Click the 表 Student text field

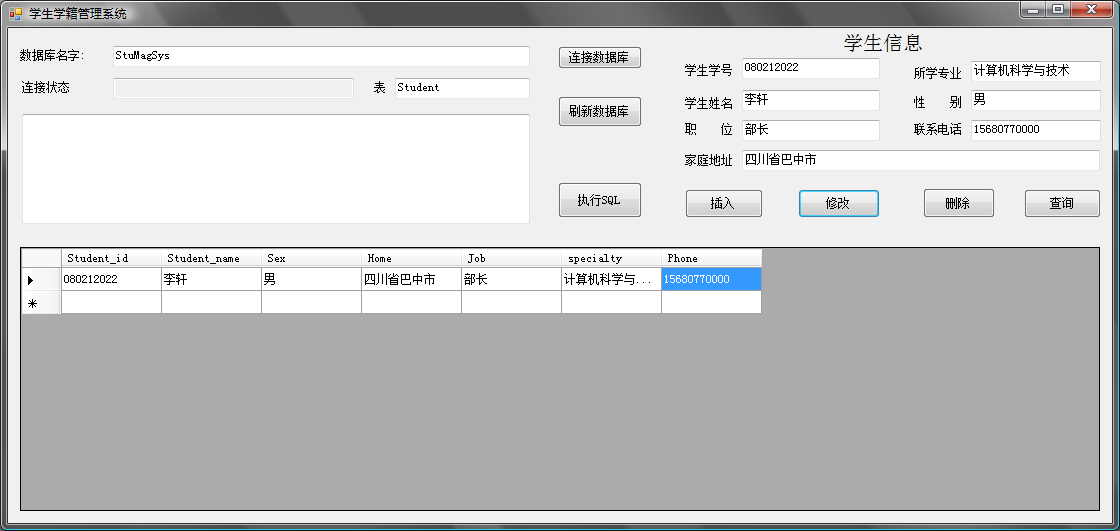coord(461,88)
